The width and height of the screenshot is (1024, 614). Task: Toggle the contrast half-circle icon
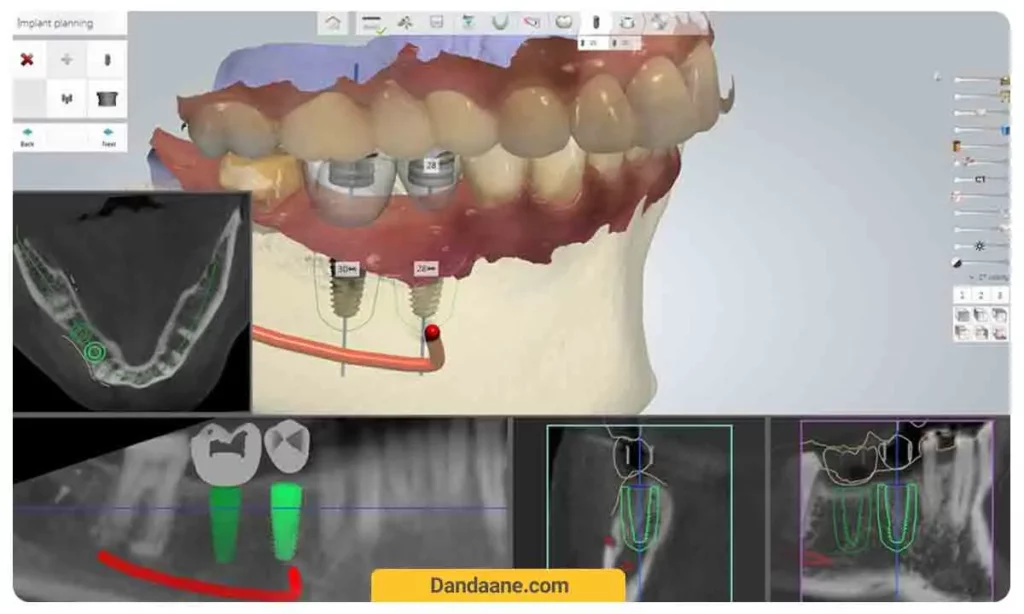[x=957, y=262]
